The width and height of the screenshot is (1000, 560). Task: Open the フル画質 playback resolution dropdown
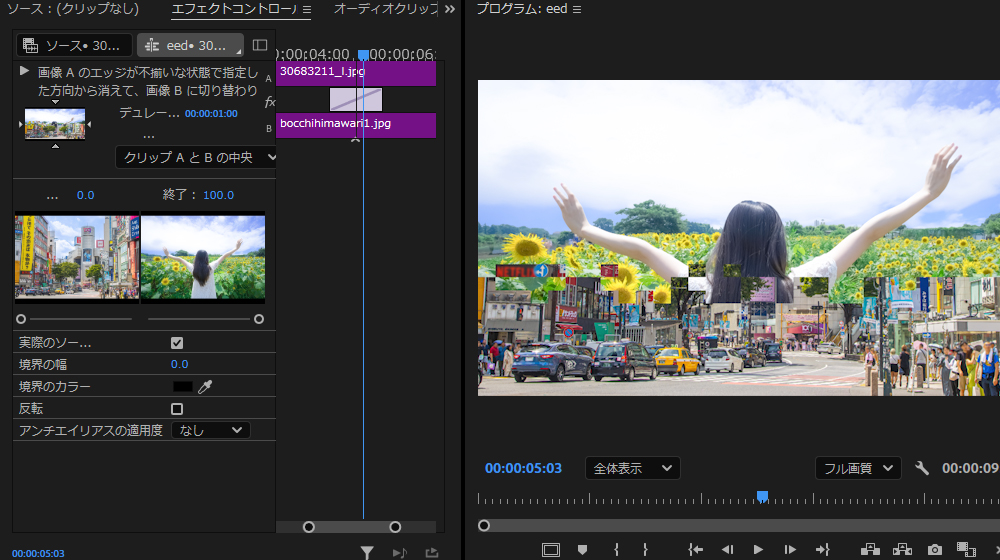point(858,469)
